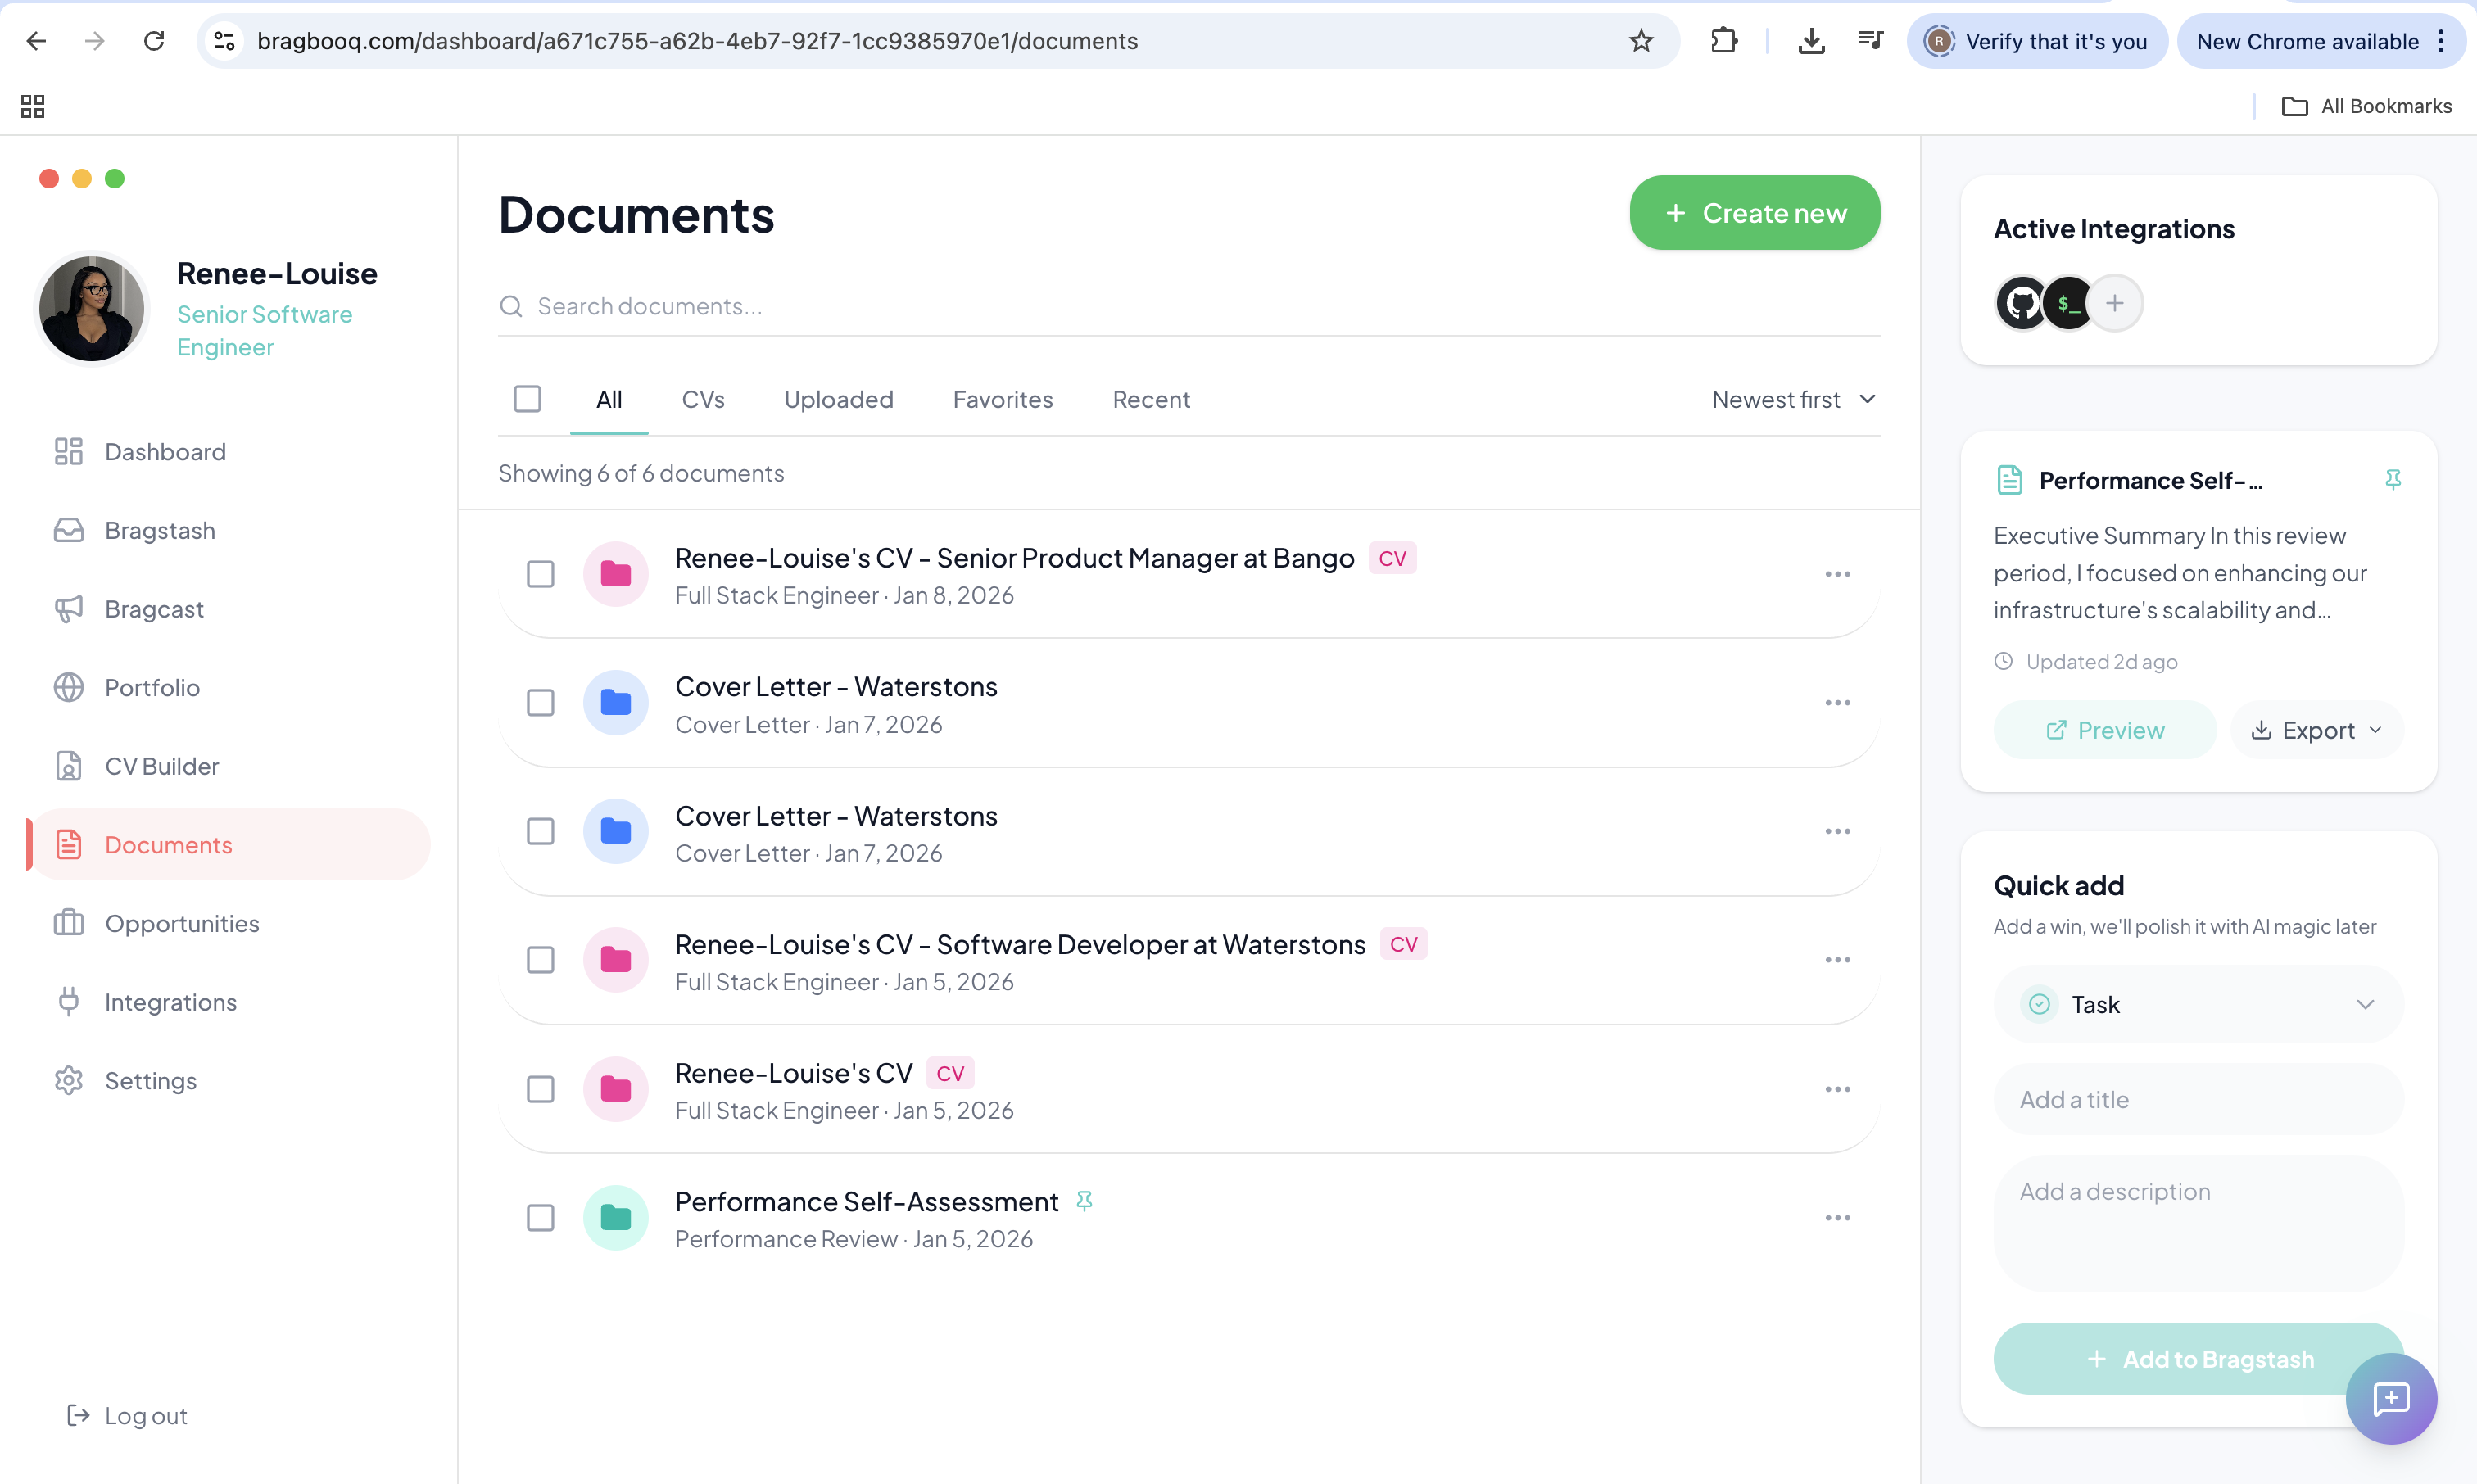Open three-dot menu for Renee-Louise's CV row
Viewport: 2477px width, 1484px height.
(x=1837, y=1089)
